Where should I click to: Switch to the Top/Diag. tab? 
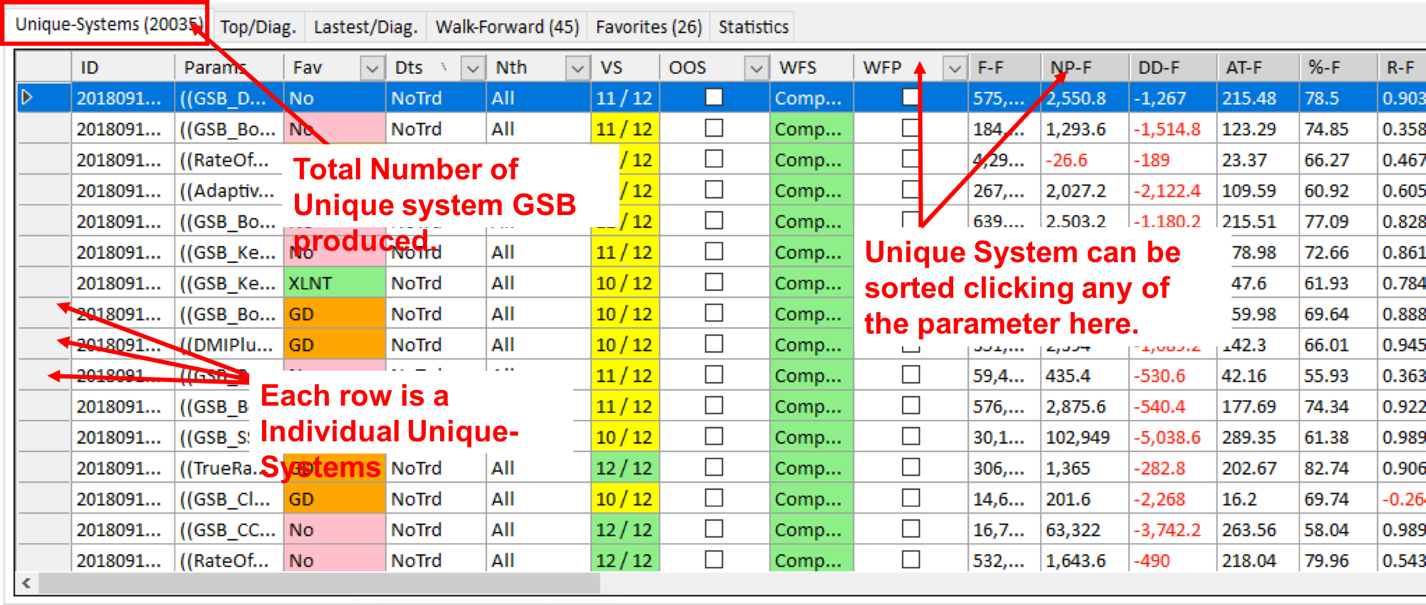tap(258, 27)
